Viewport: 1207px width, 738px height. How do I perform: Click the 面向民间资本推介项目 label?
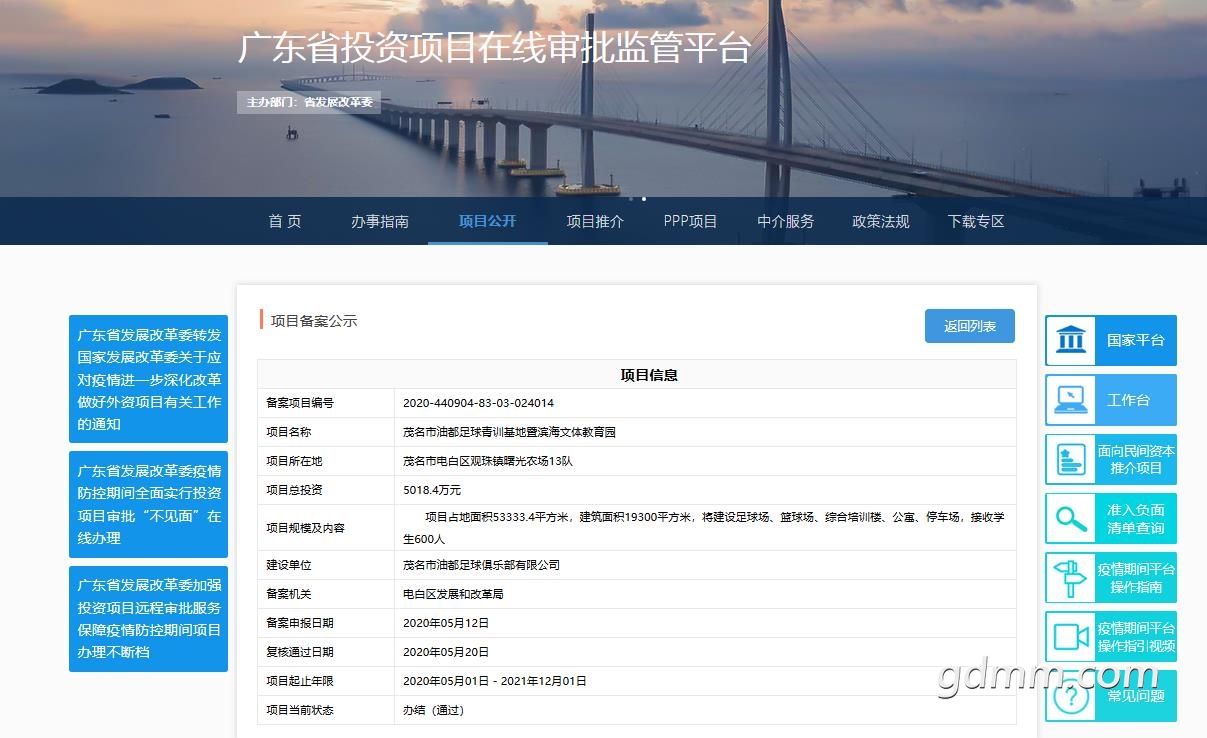pos(1136,460)
